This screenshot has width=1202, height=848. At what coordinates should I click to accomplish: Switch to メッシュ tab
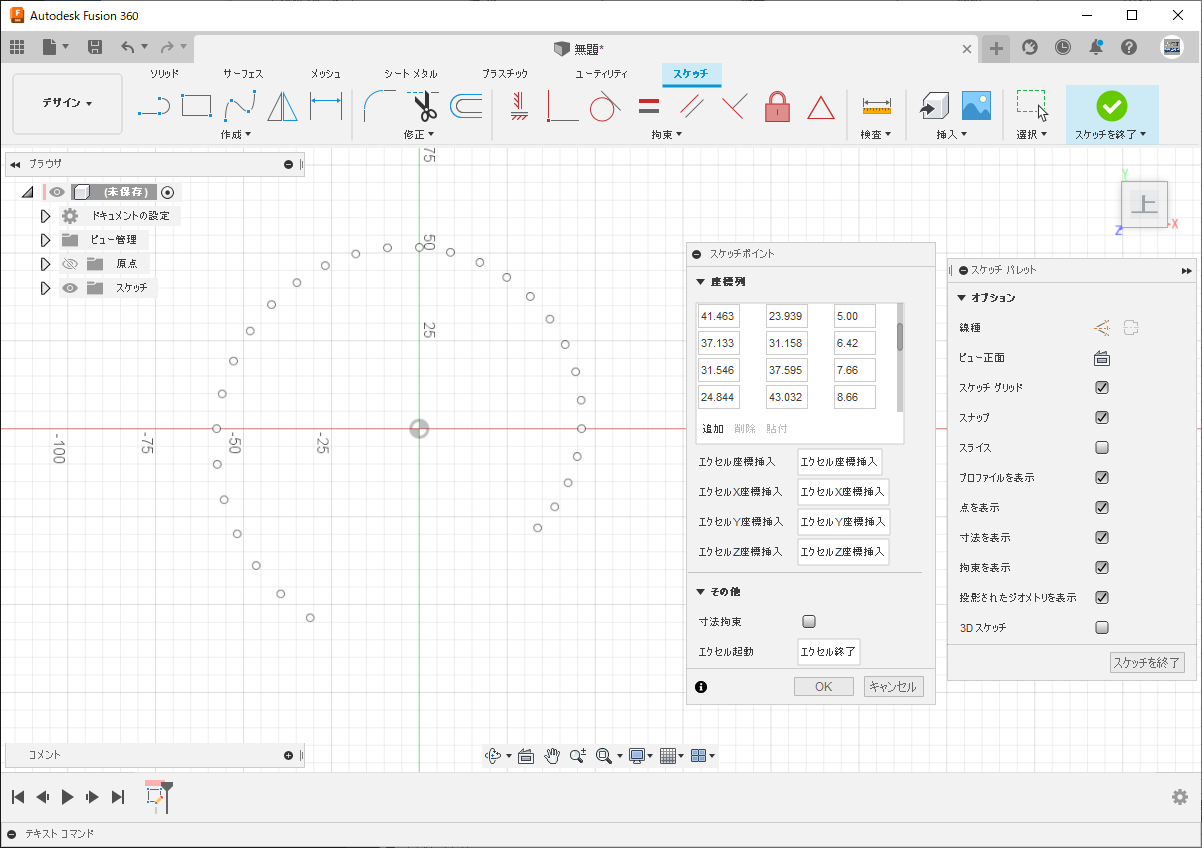[x=326, y=74]
